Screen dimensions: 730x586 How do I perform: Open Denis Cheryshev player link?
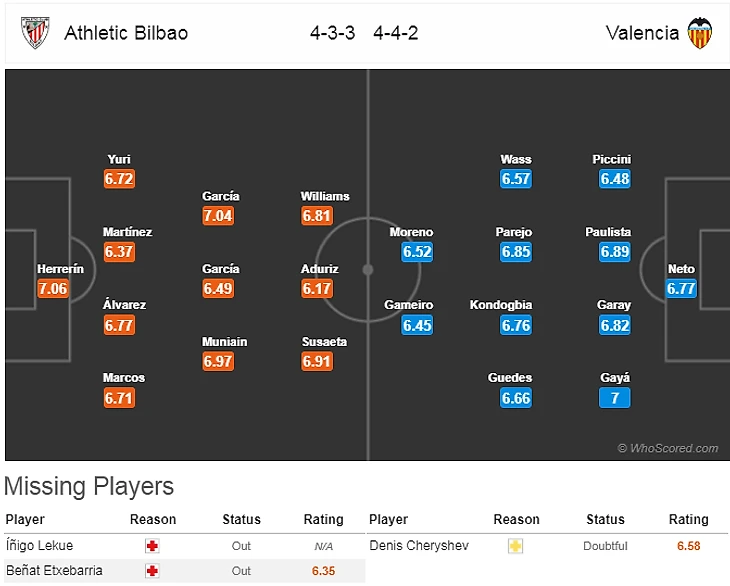click(419, 546)
